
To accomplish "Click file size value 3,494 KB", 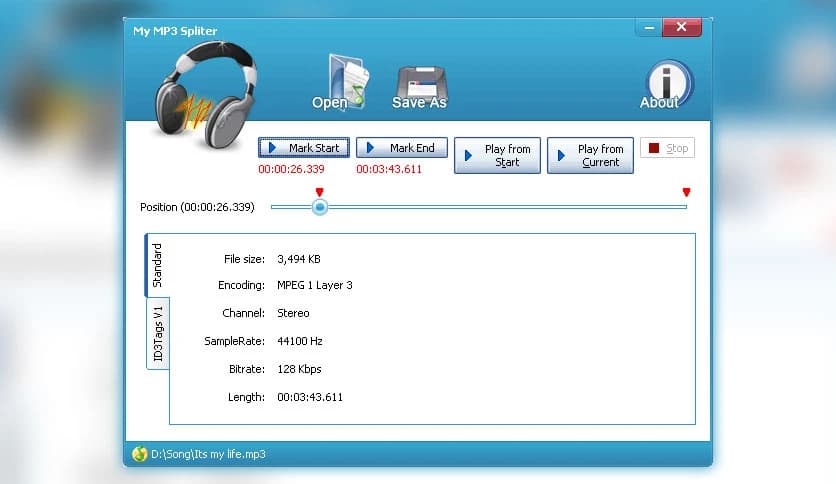I will tap(299, 259).
